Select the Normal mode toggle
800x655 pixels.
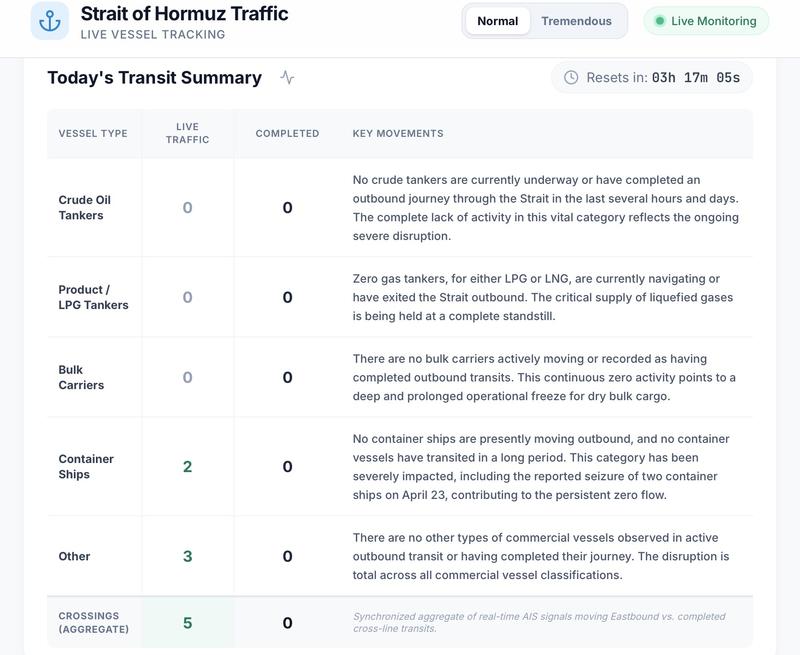pyautogui.click(x=497, y=21)
